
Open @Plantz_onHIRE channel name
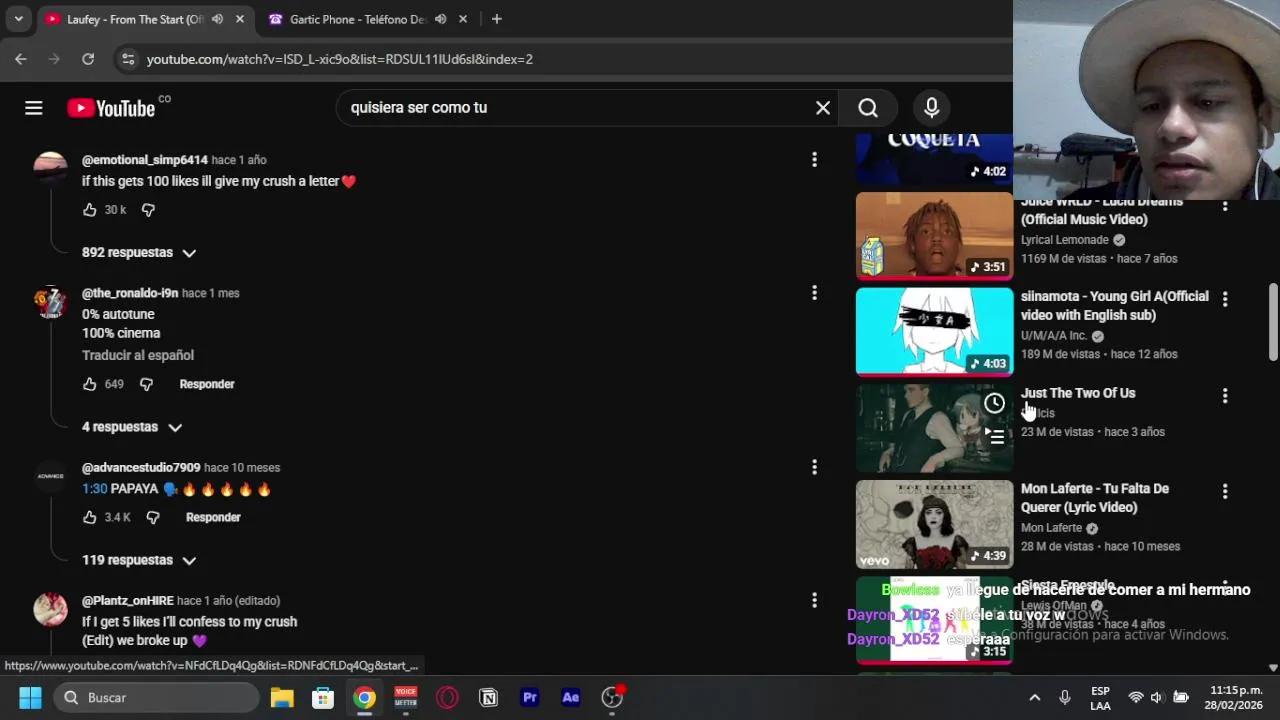coord(128,601)
